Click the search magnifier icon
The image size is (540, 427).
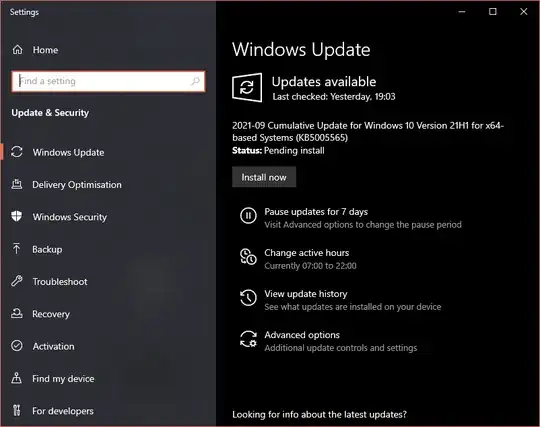pyautogui.click(x=195, y=81)
